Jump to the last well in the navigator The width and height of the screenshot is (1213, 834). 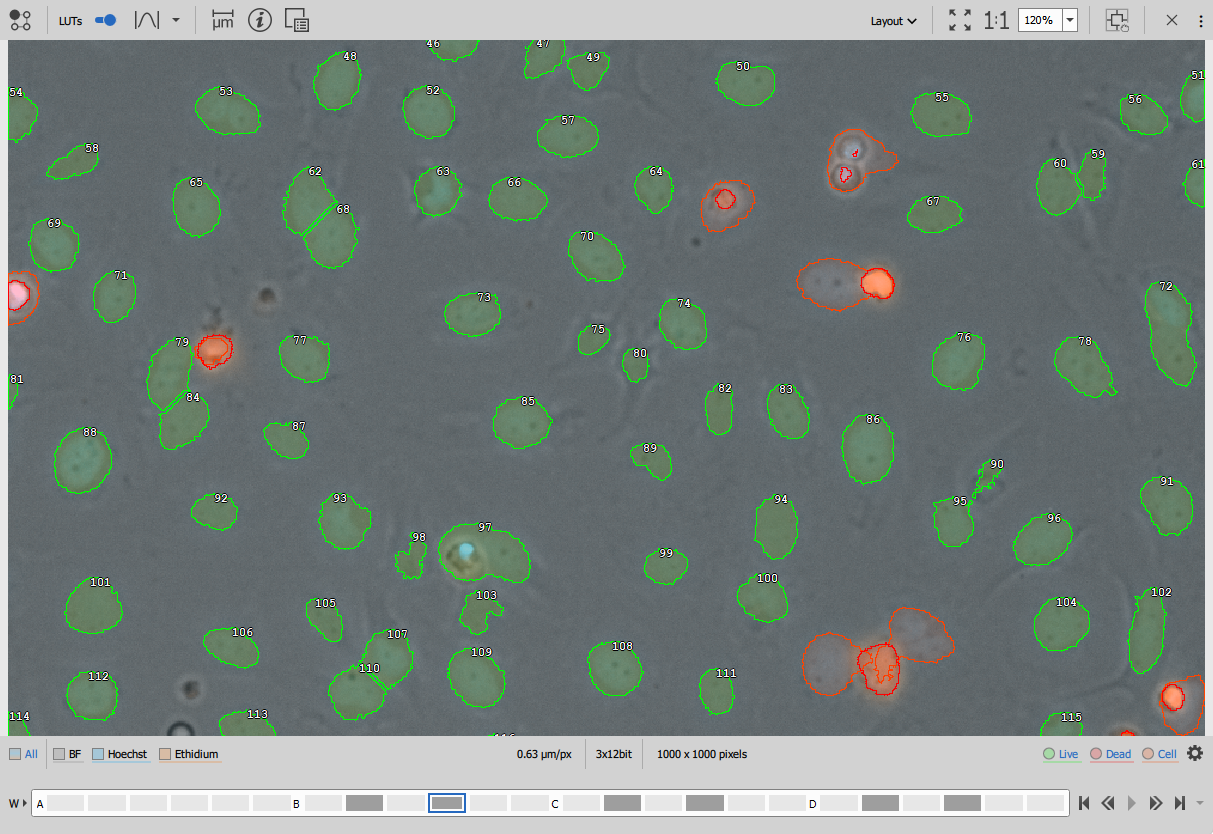point(1180,803)
